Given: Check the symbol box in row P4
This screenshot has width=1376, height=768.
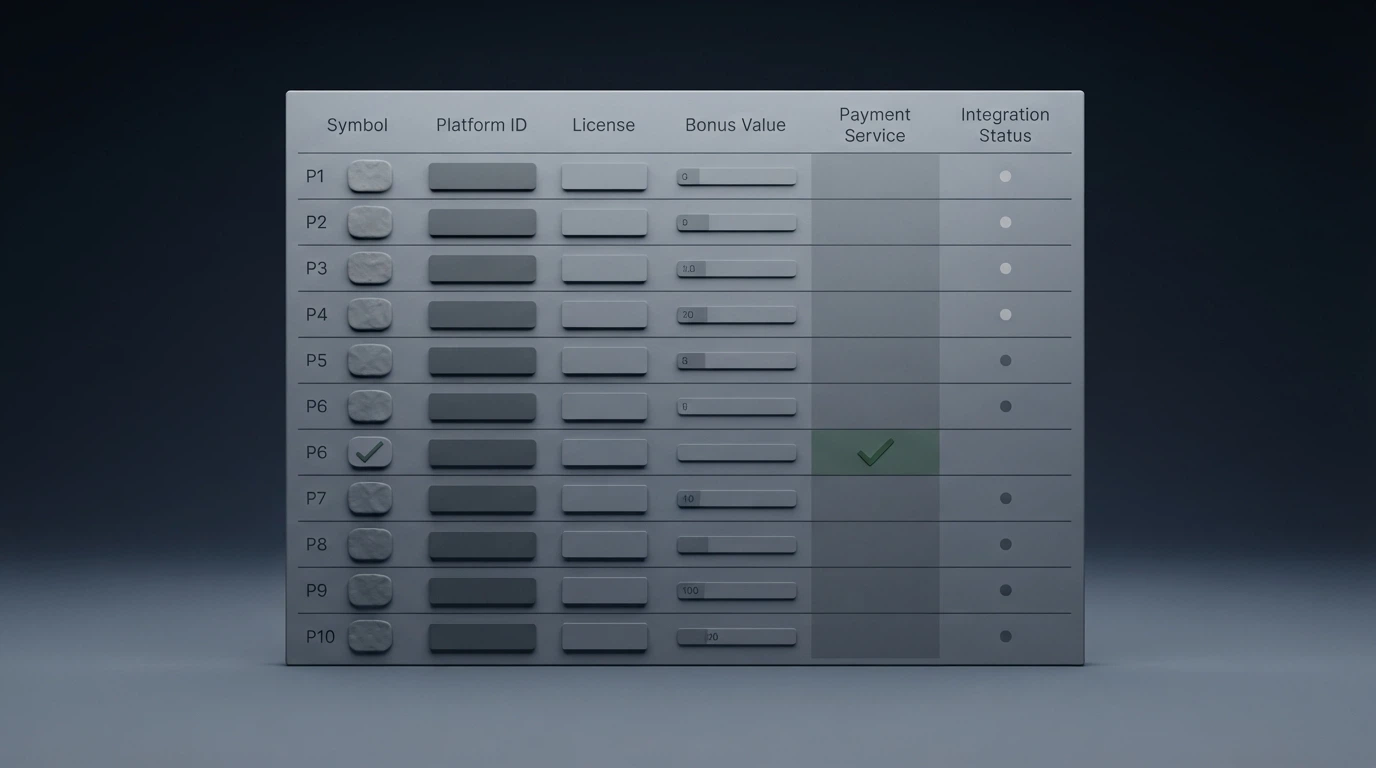Looking at the screenshot, I should click(x=370, y=314).
